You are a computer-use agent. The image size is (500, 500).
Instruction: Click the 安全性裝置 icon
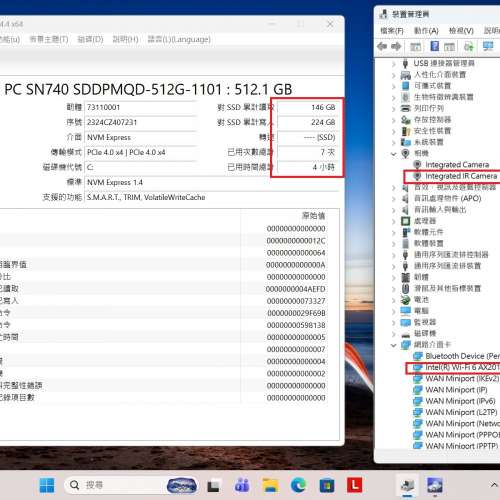pos(405,131)
